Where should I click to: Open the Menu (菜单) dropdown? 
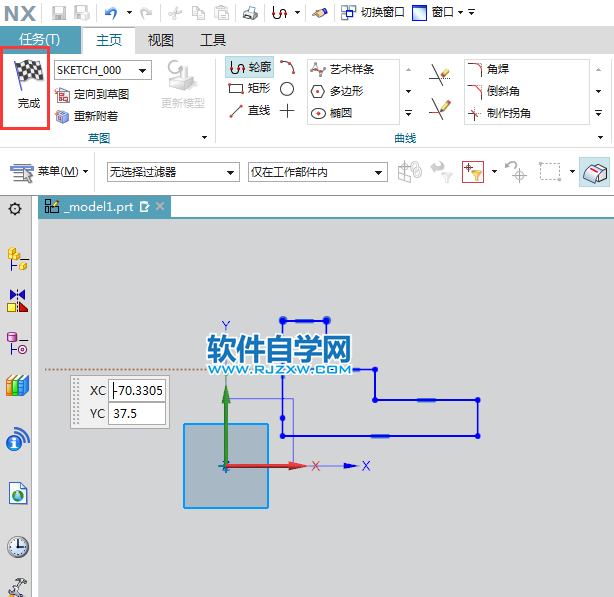click(49, 172)
